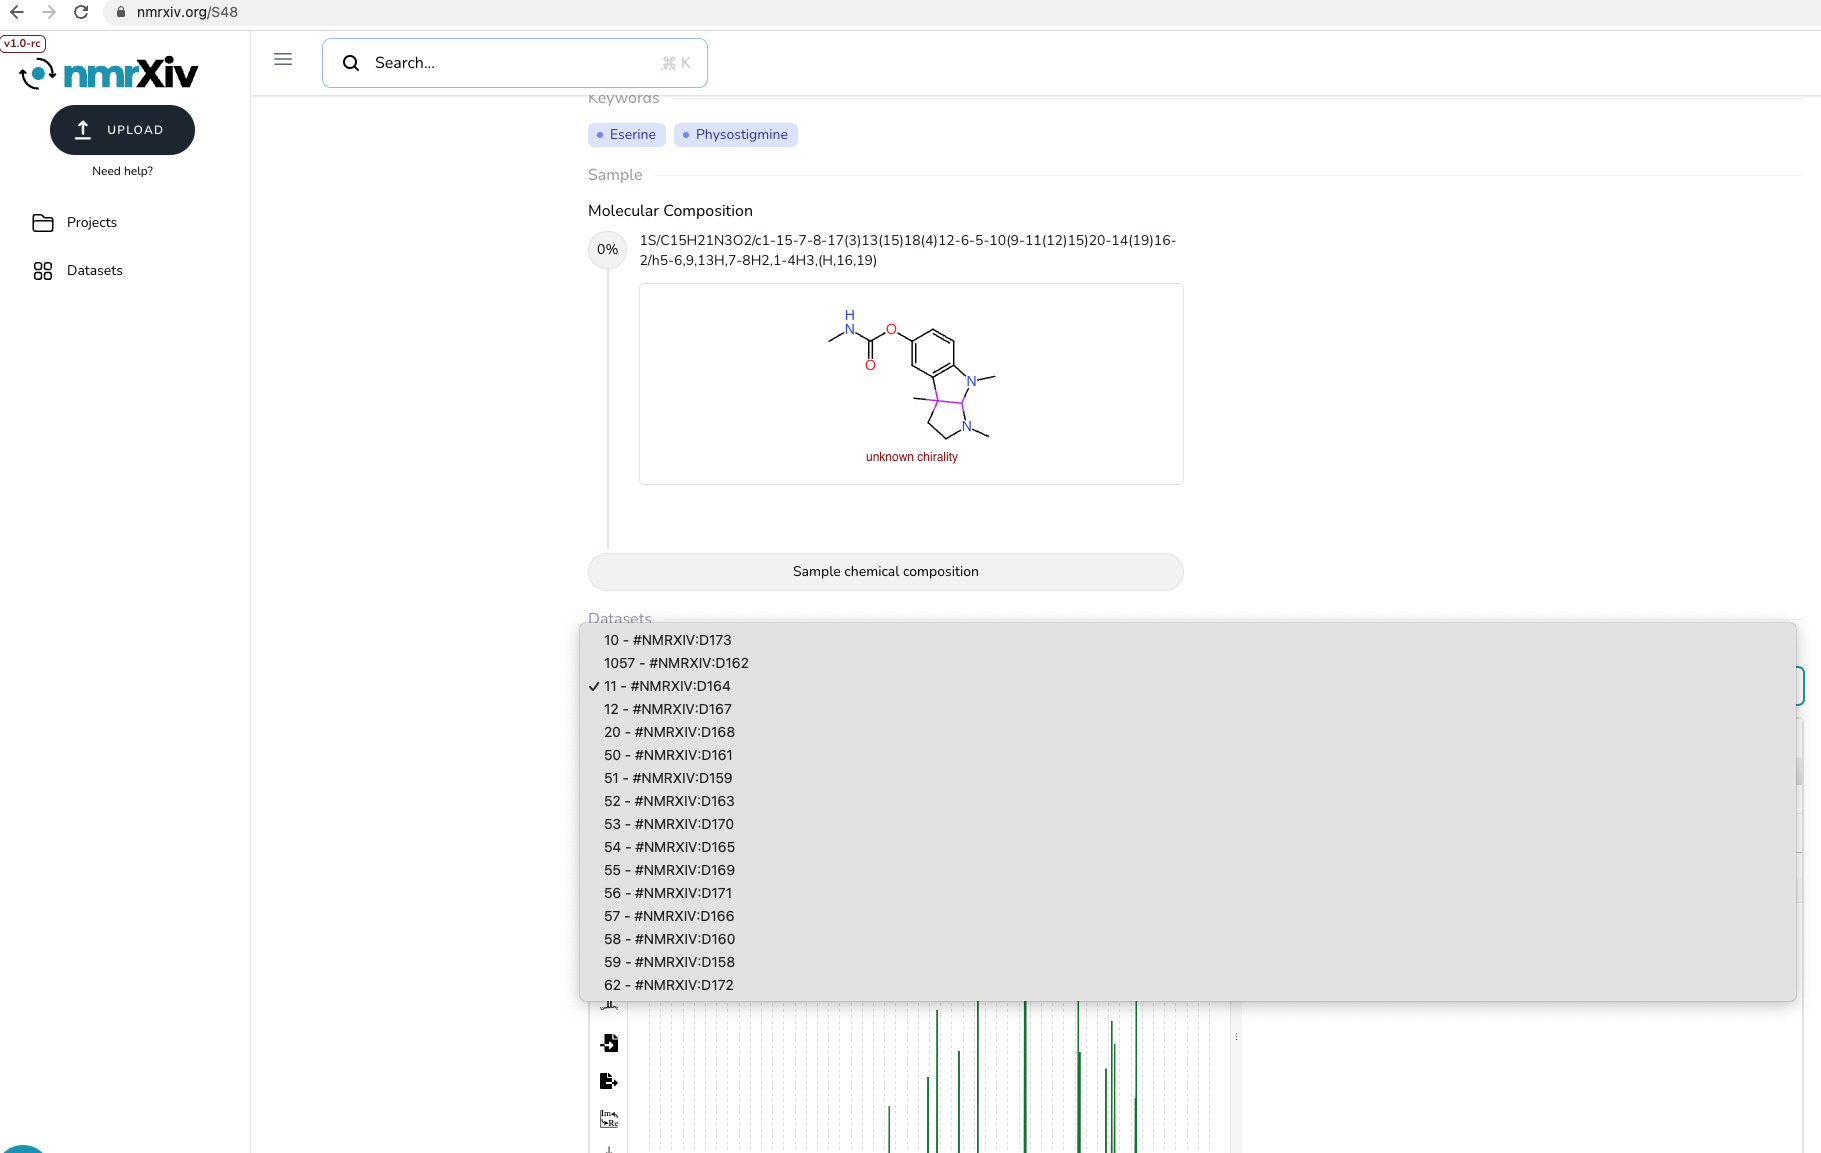Select the Physostigmine keyword chip

(x=736, y=134)
